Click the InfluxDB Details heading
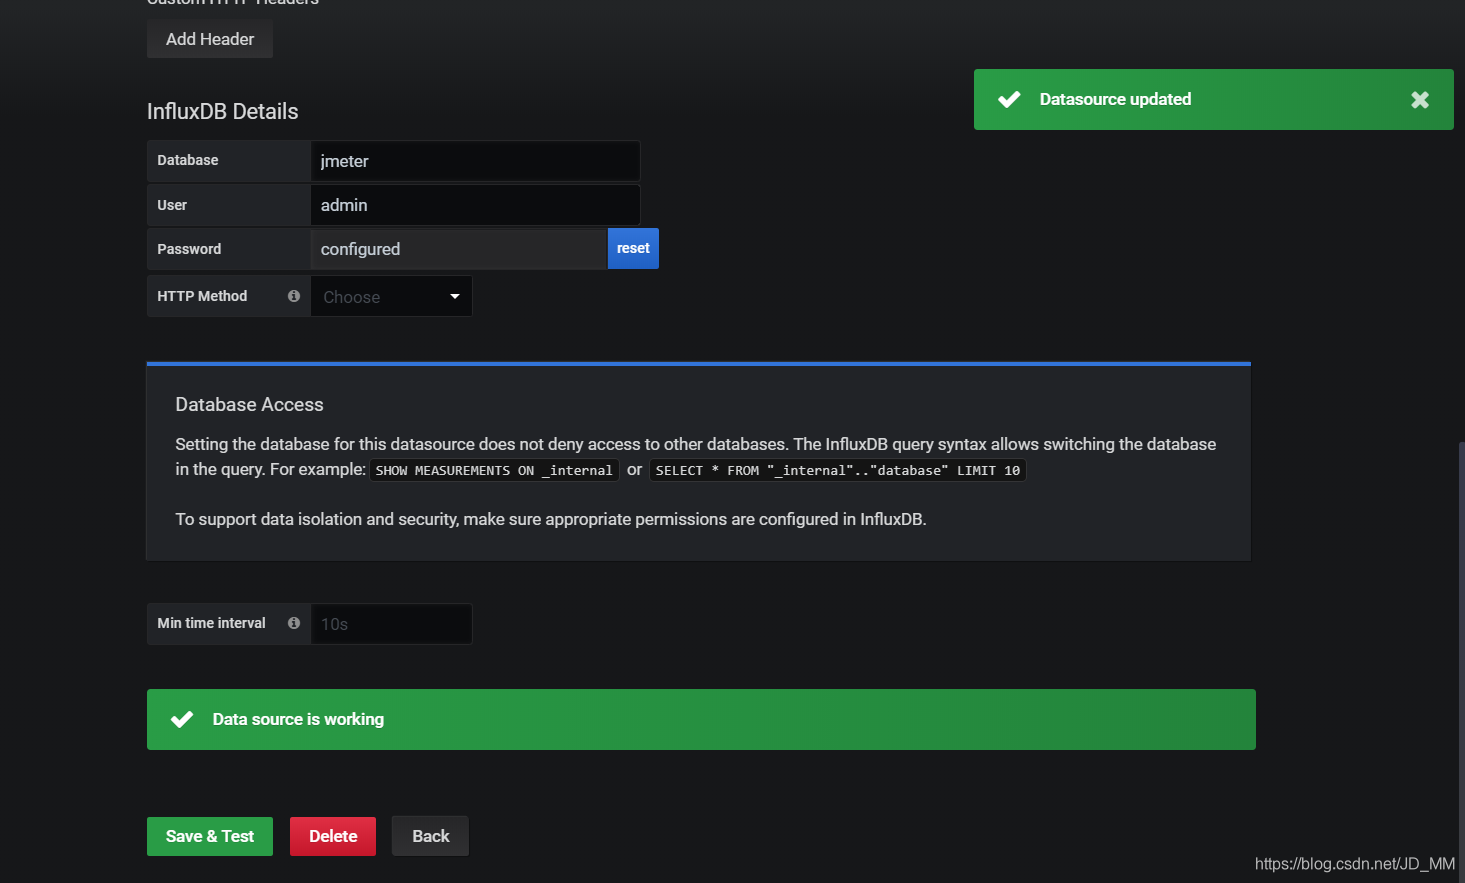The image size is (1465, 883). tap(222, 112)
